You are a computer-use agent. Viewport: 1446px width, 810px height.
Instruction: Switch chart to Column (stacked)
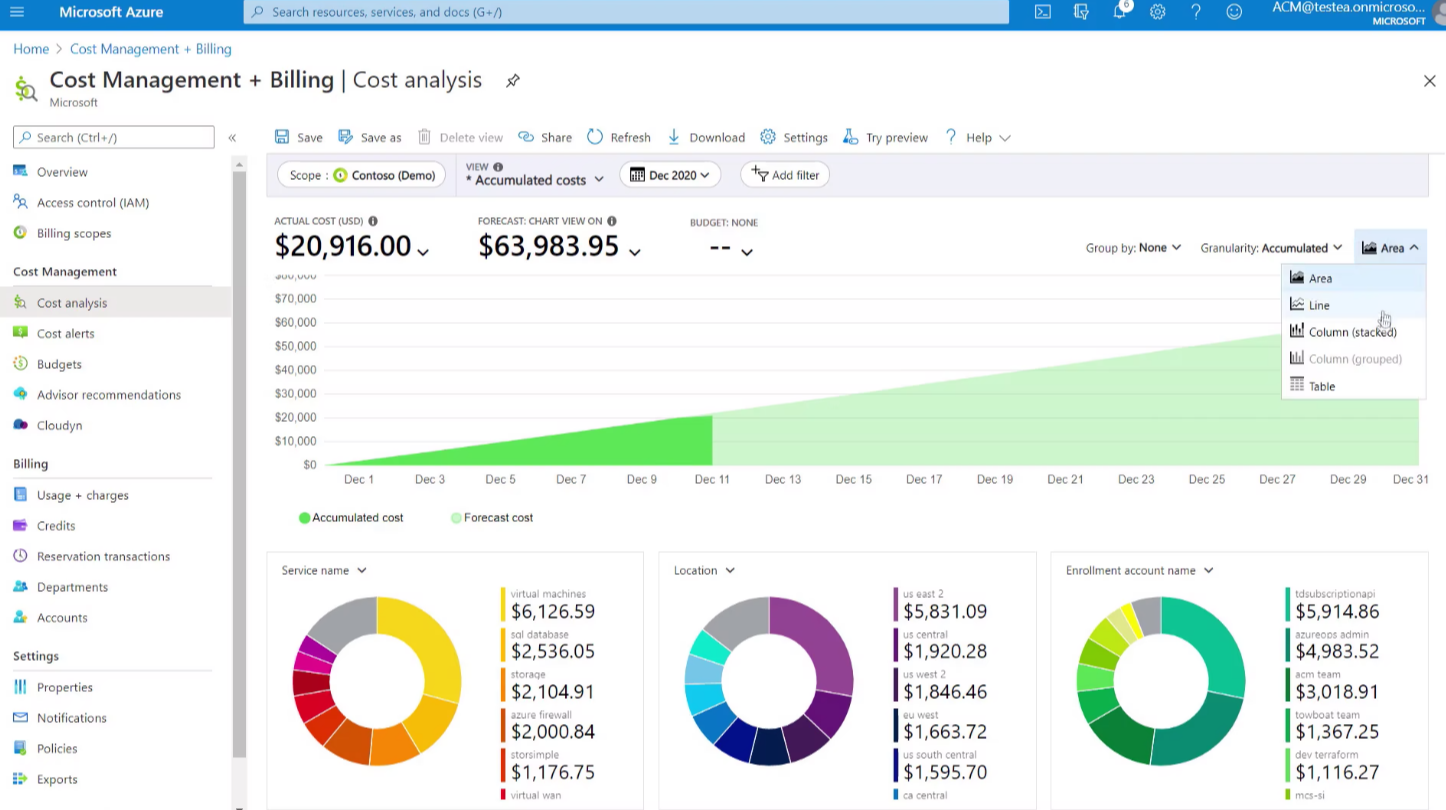click(1351, 331)
